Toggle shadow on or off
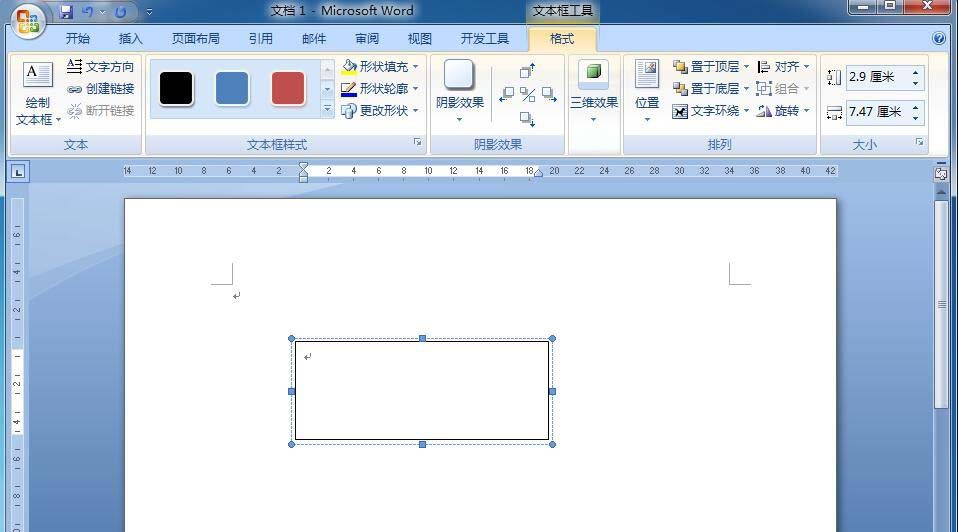This screenshot has height=532, width=958. click(528, 95)
